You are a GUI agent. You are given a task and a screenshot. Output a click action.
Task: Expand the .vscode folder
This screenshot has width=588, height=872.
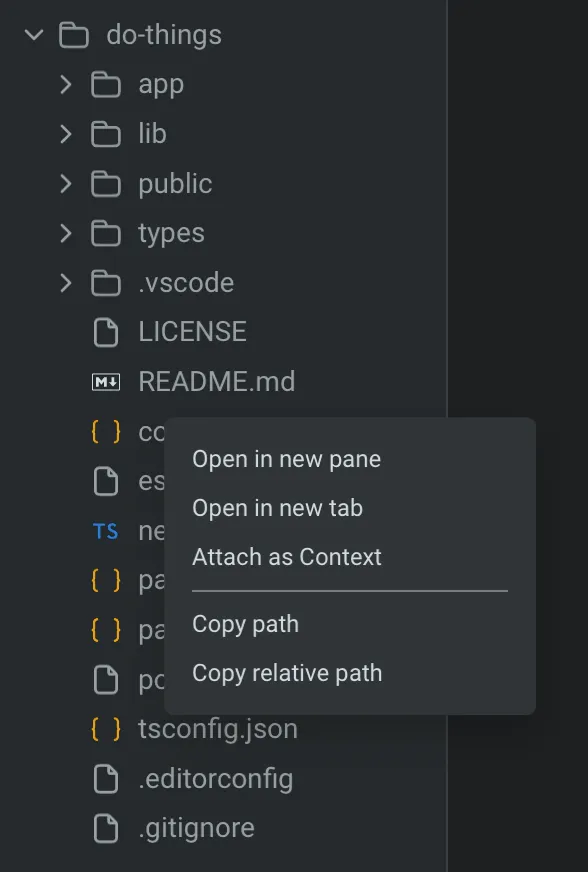pos(65,283)
